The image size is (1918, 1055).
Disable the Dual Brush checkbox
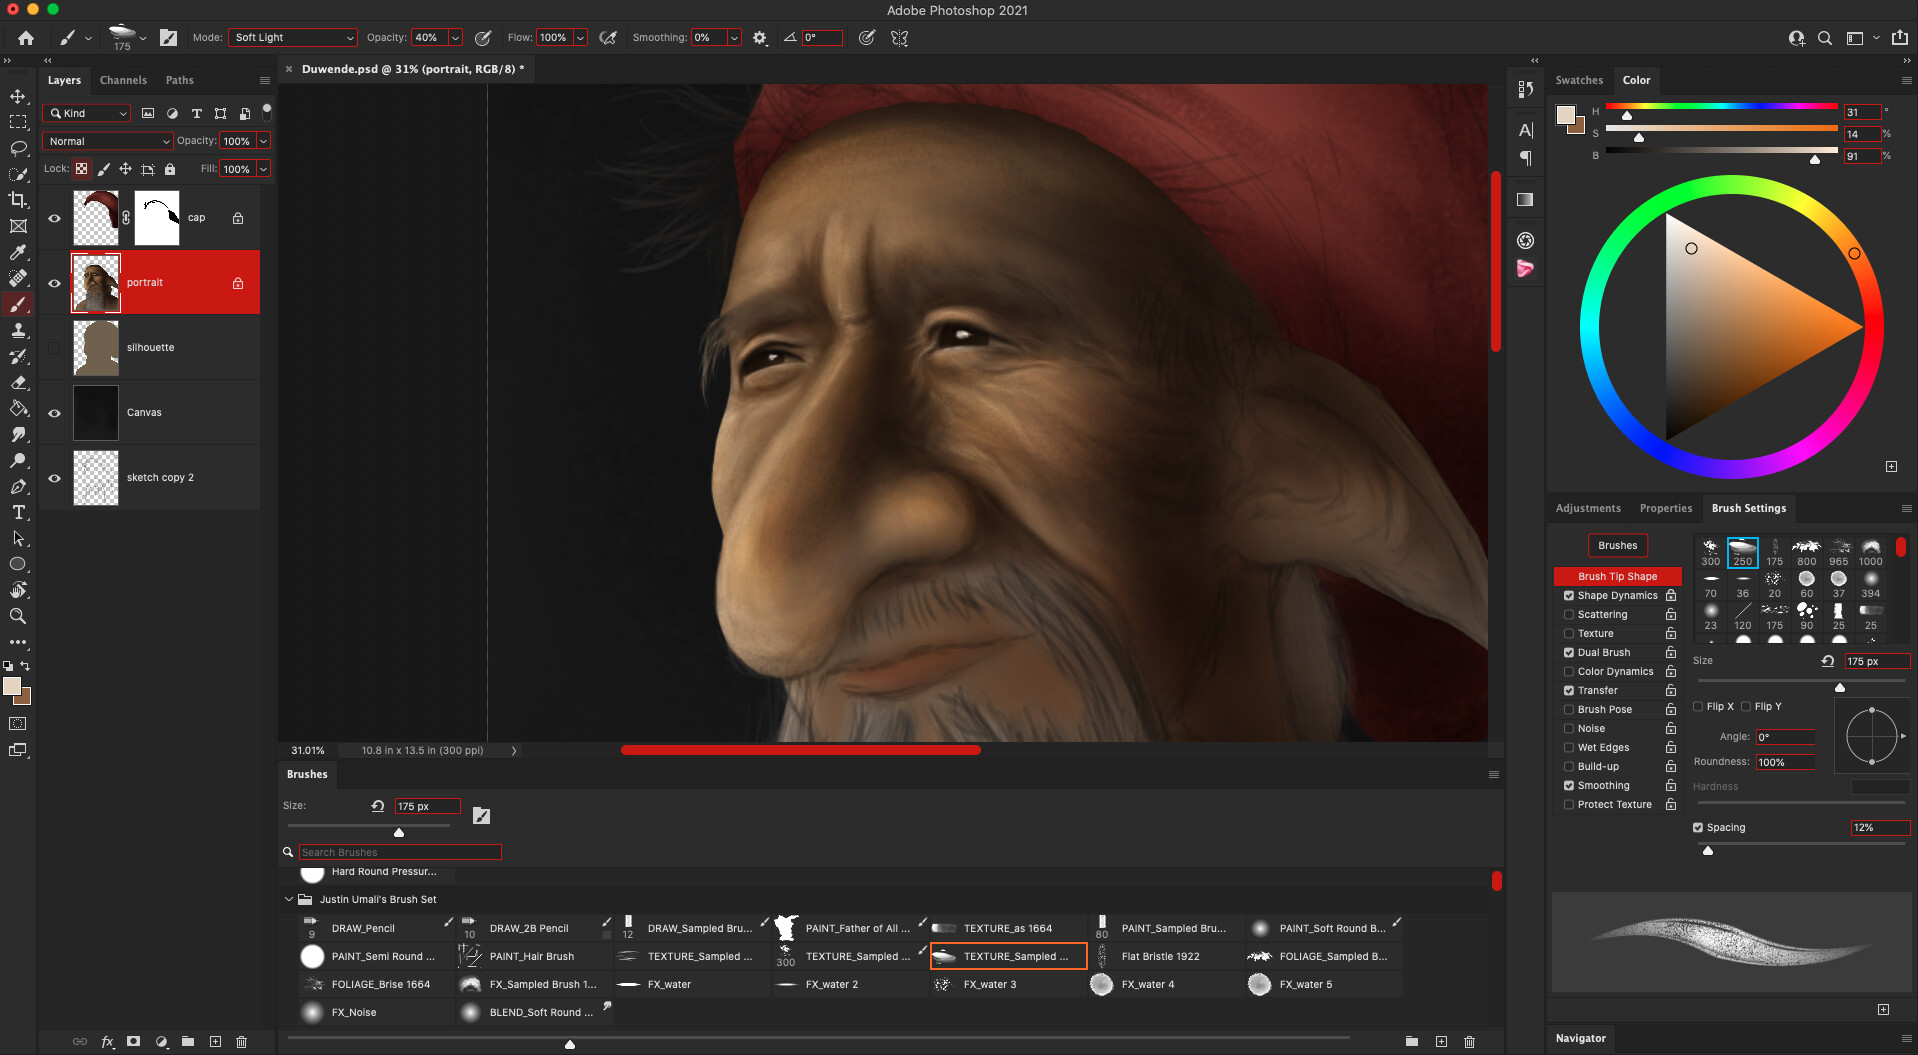1569,653
